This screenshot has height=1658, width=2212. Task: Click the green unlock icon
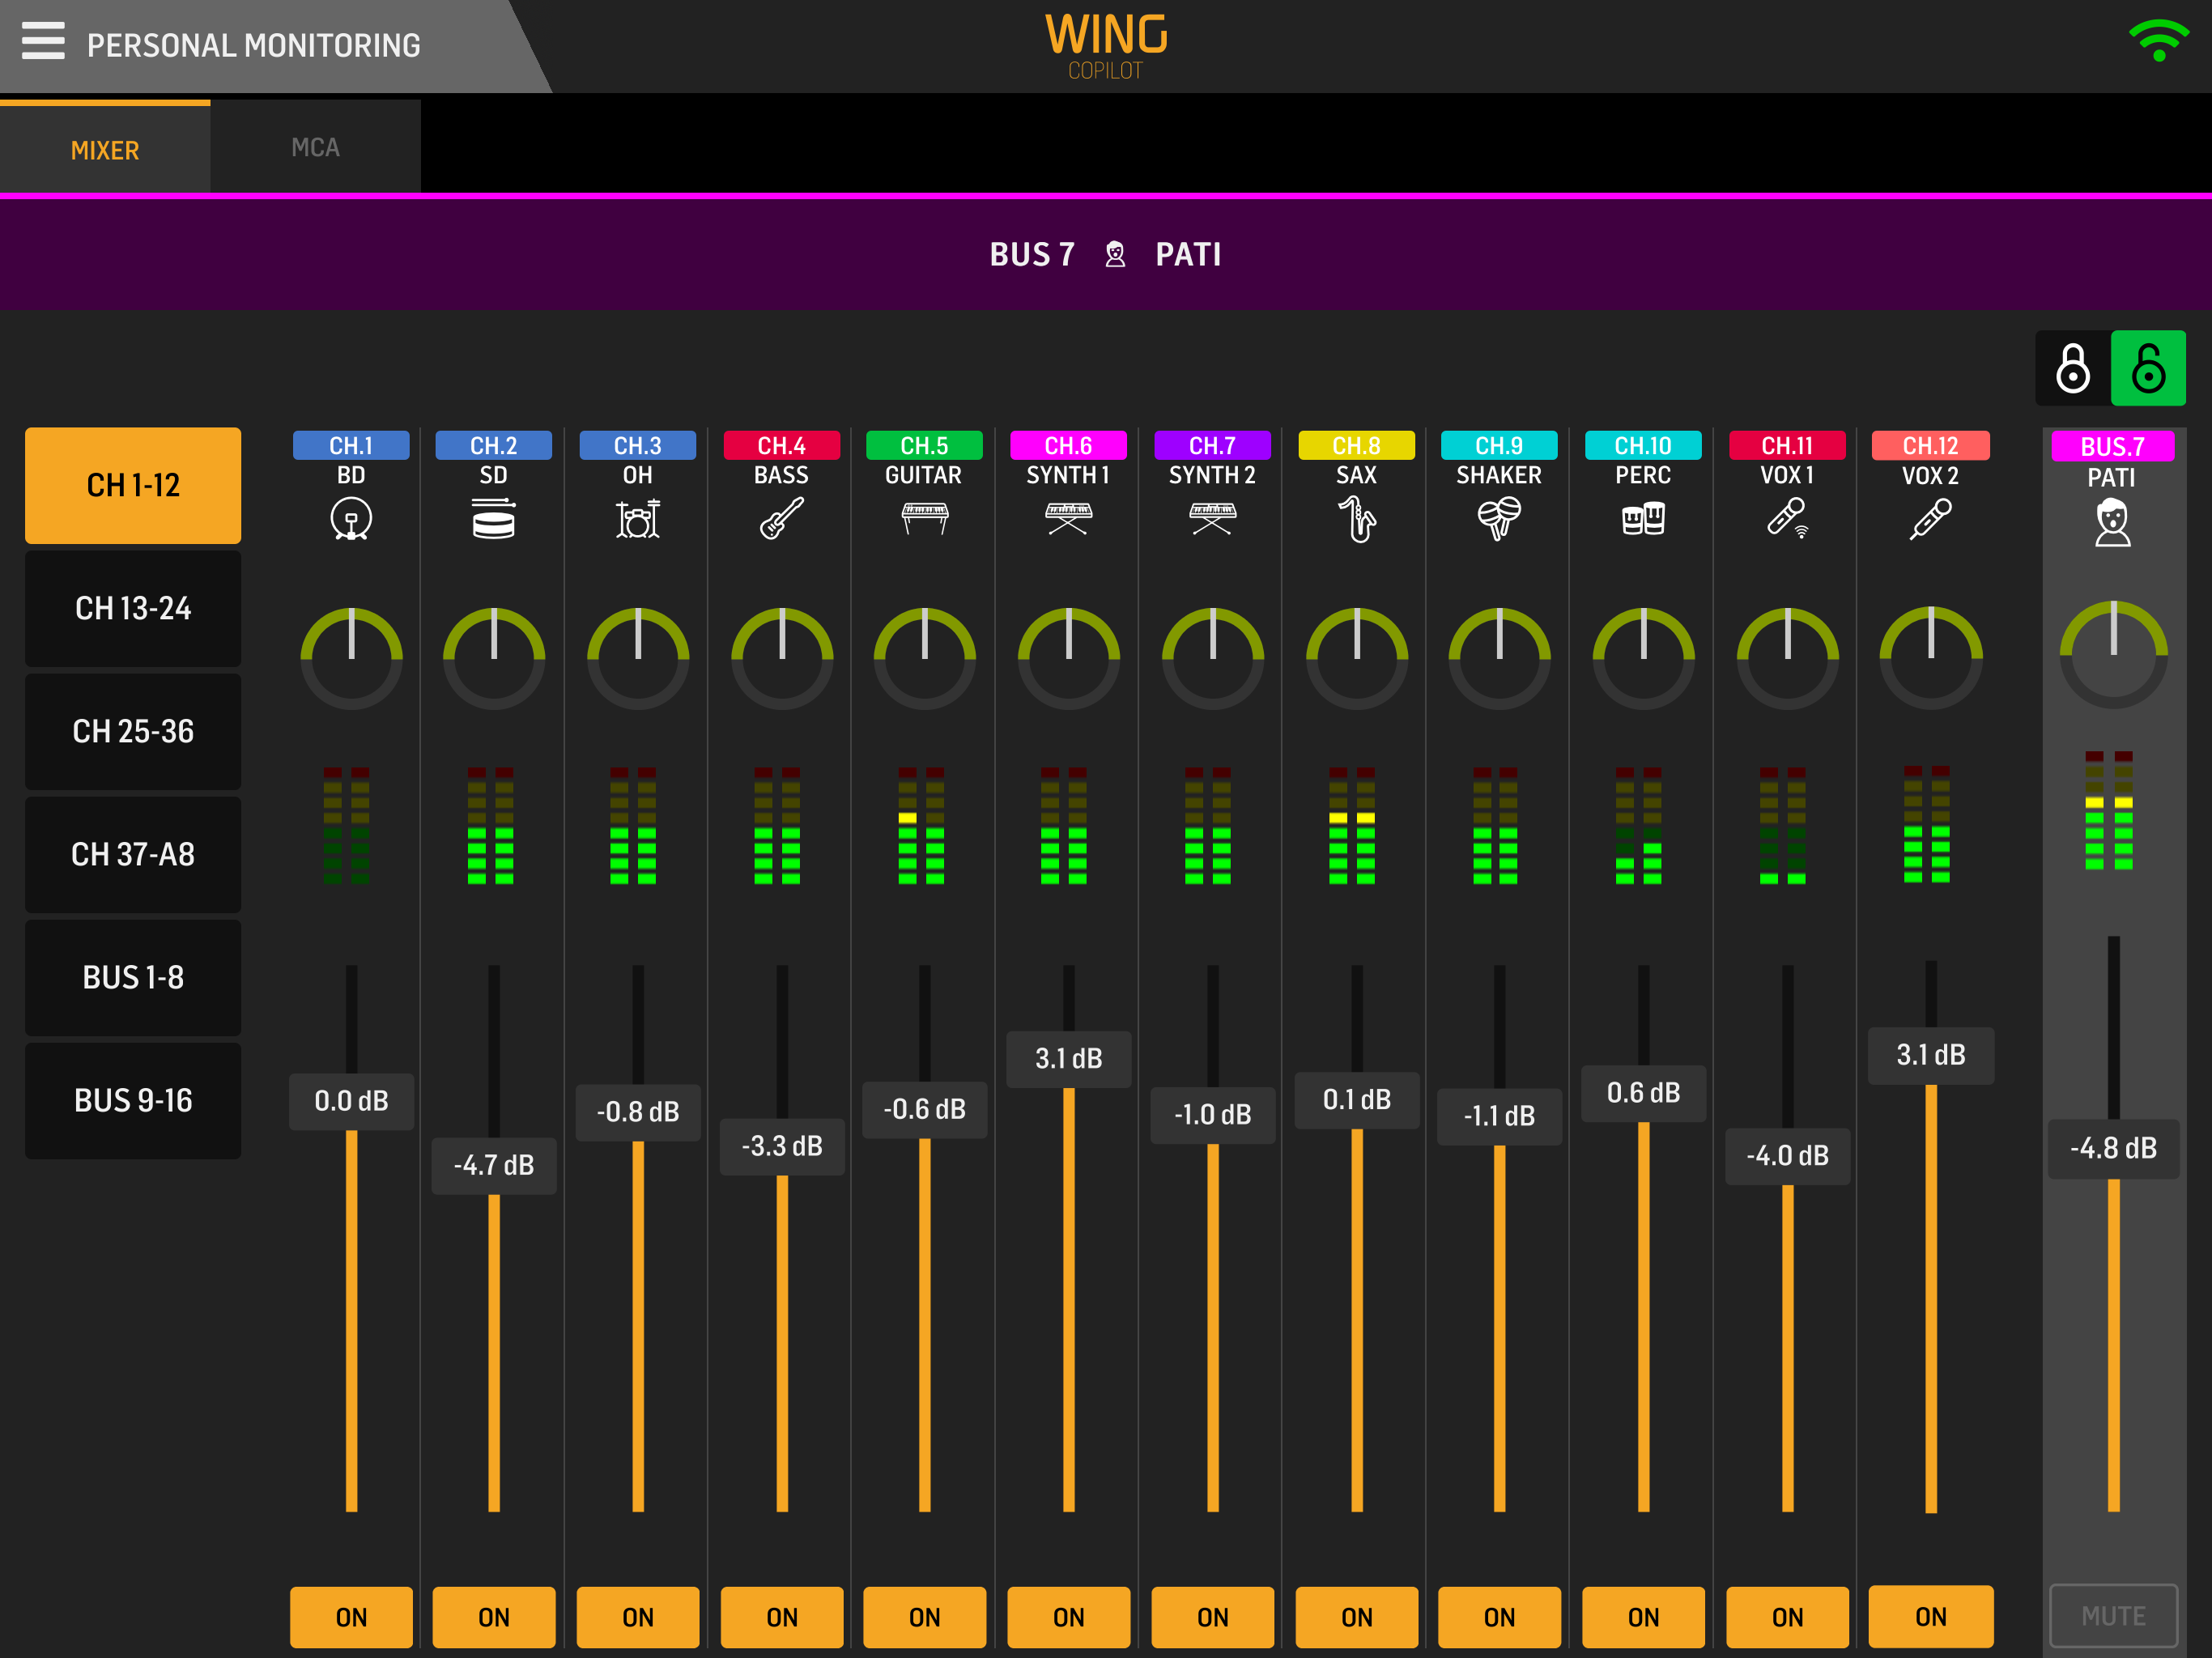[x=2147, y=369]
